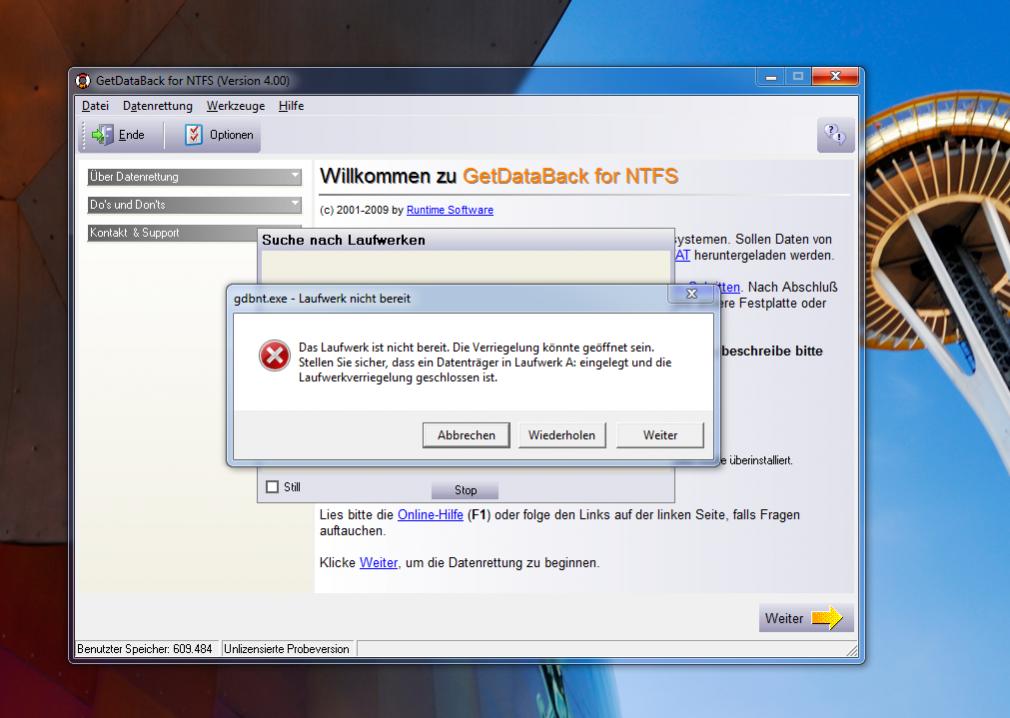1010x718 pixels.
Task: Close the Laufwerk nicht bereit dialog
Action: pos(692,294)
